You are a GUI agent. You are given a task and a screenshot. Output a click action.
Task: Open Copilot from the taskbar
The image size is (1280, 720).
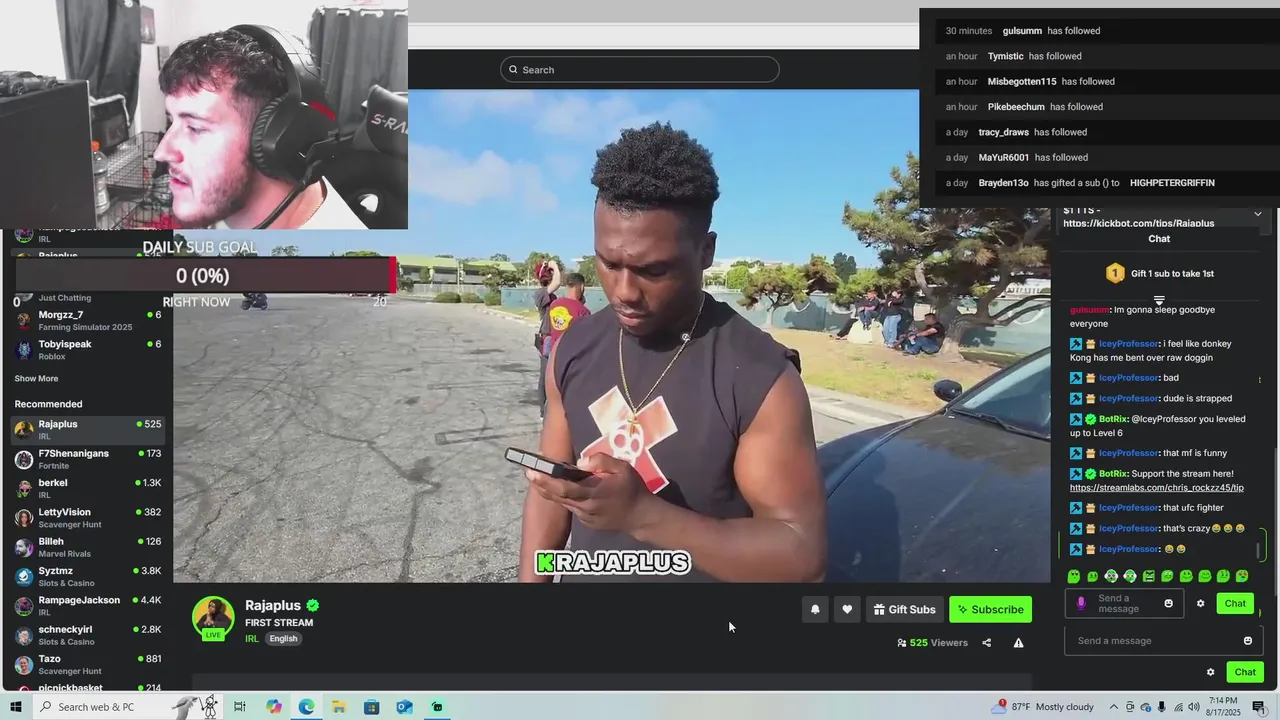pyautogui.click(x=274, y=707)
